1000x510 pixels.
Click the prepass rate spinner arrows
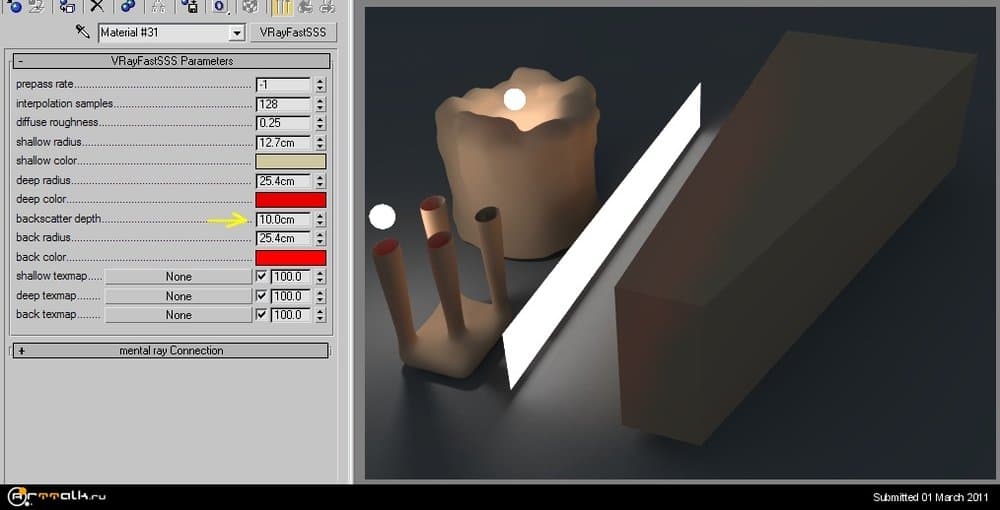click(320, 85)
